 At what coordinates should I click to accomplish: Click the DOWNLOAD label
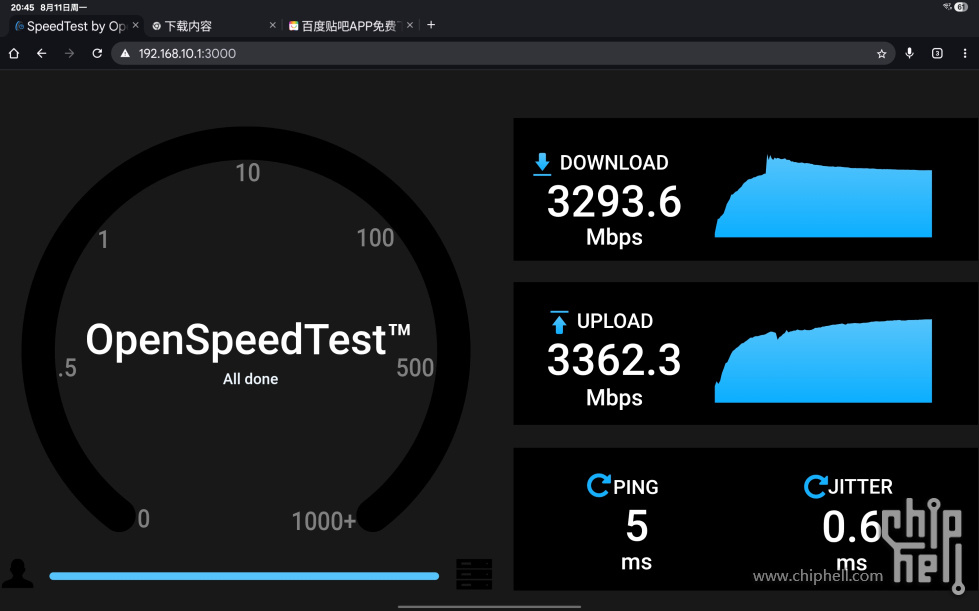pyautogui.click(x=614, y=163)
